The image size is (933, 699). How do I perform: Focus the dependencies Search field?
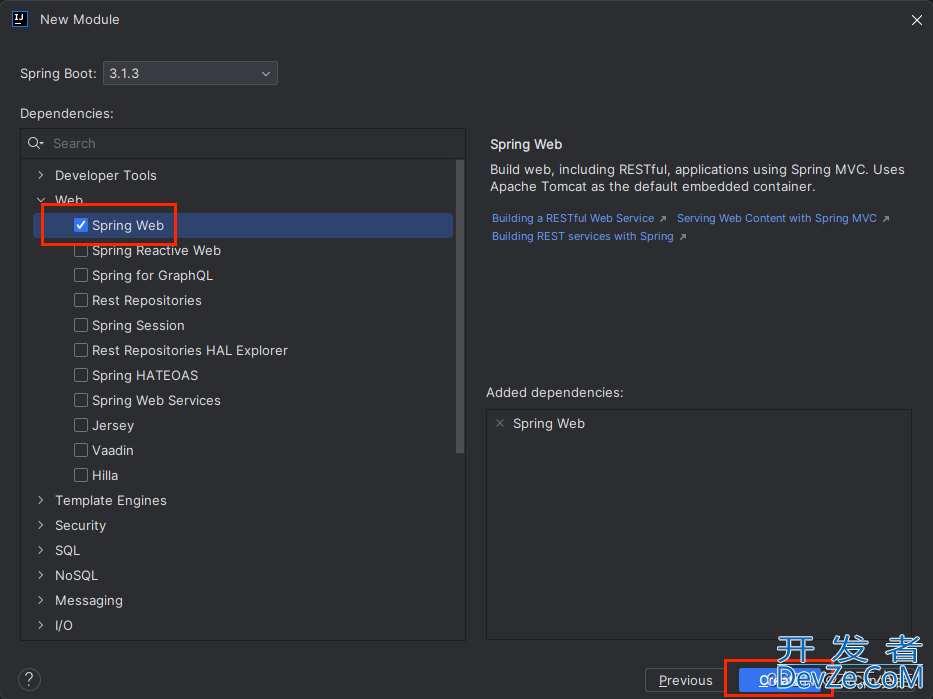click(243, 143)
